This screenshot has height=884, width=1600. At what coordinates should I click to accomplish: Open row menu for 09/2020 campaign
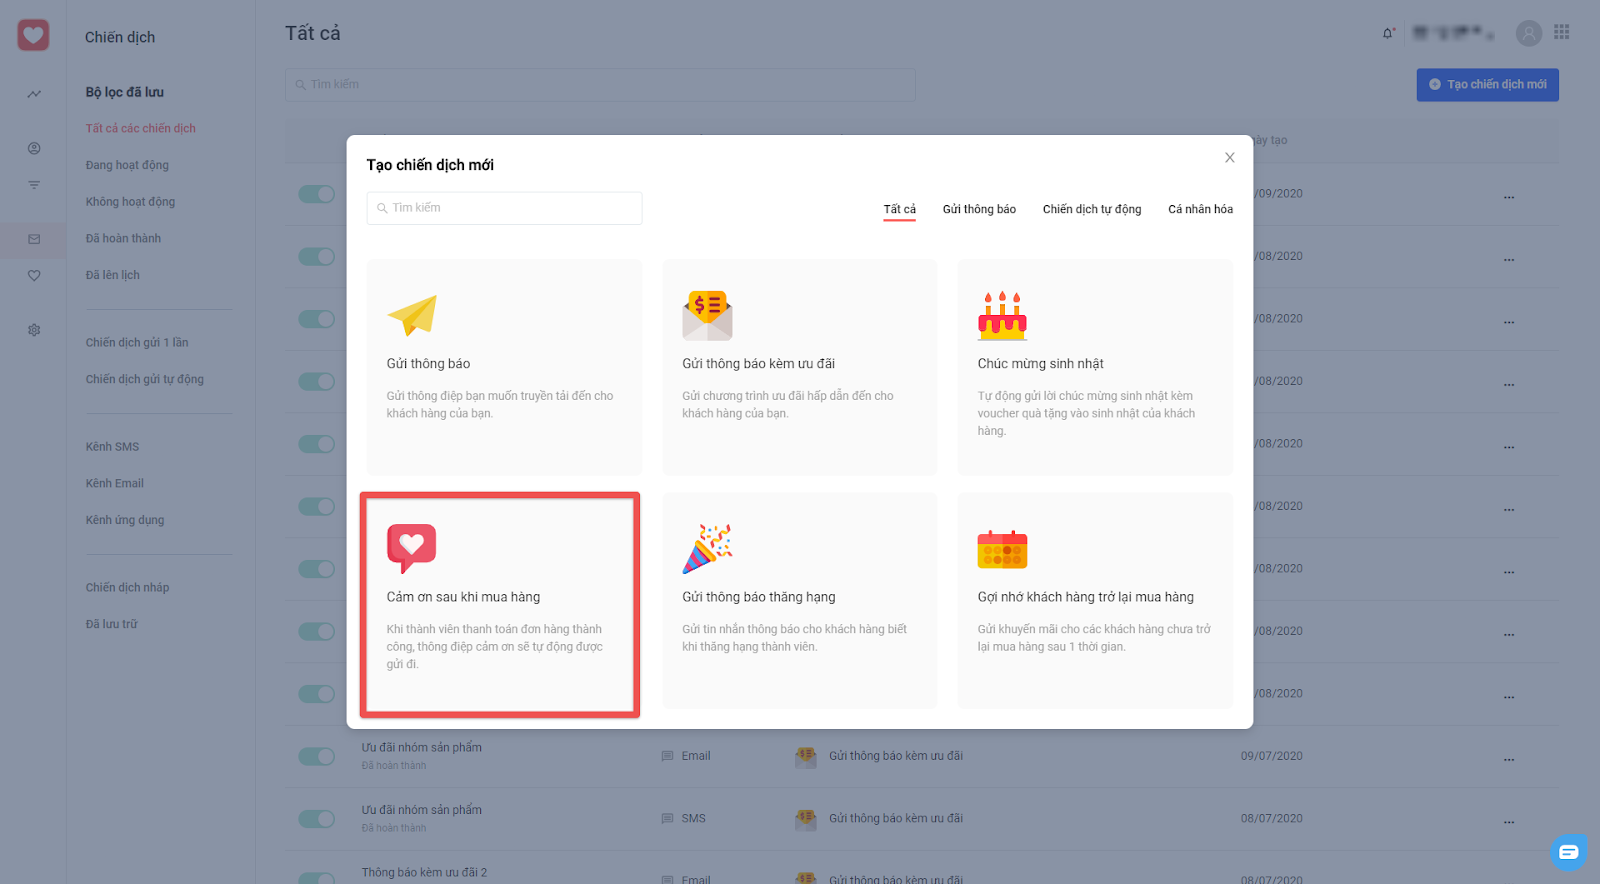point(1509,197)
